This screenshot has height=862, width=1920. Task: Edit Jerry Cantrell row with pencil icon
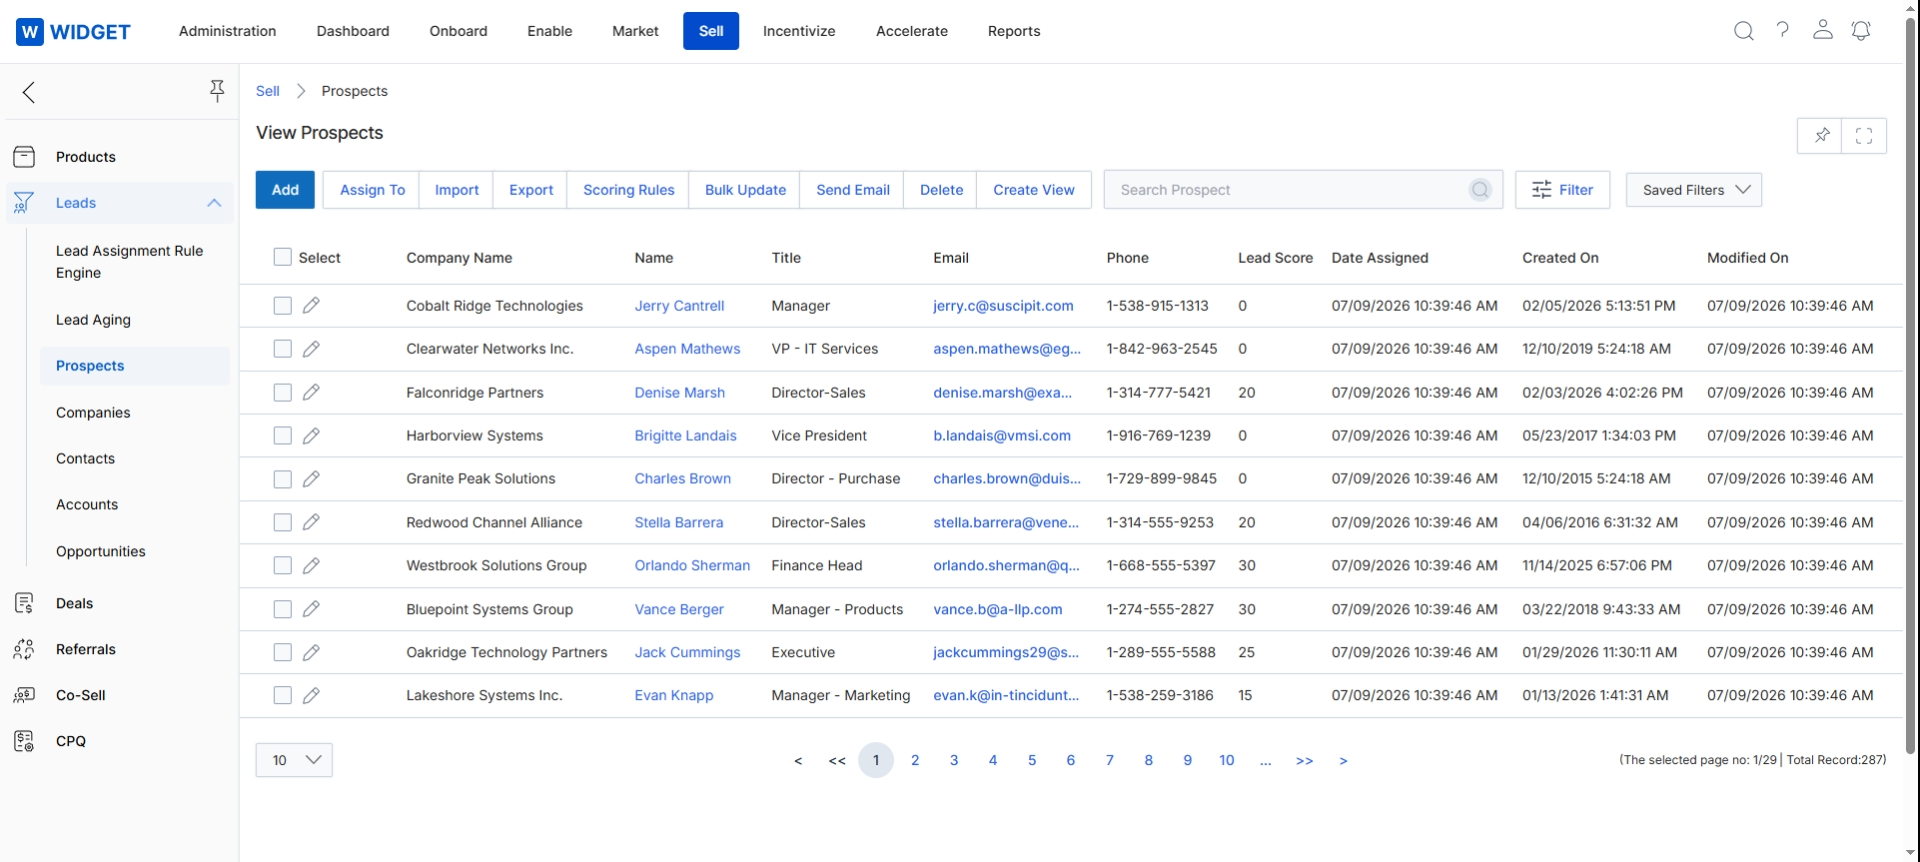click(311, 305)
